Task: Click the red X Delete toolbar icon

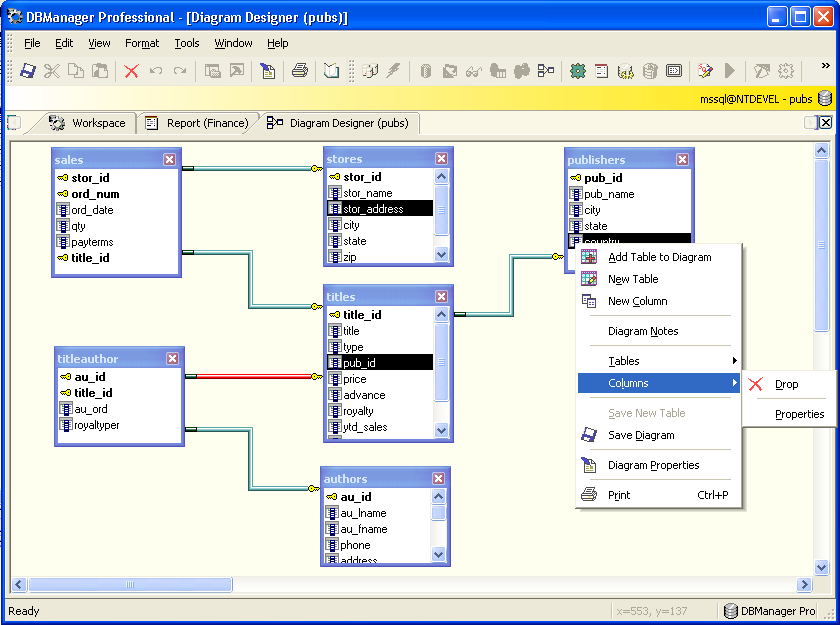Action: [x=131, y=71]
